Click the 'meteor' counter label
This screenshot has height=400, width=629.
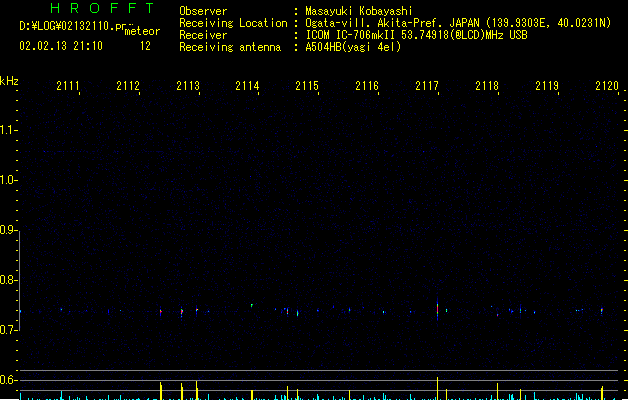[142, 31]
